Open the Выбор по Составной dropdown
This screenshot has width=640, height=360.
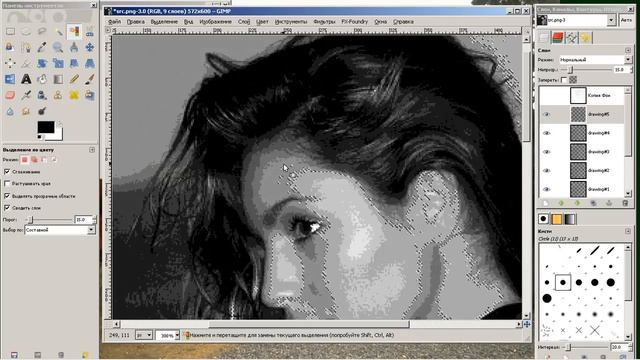[60, 230]
